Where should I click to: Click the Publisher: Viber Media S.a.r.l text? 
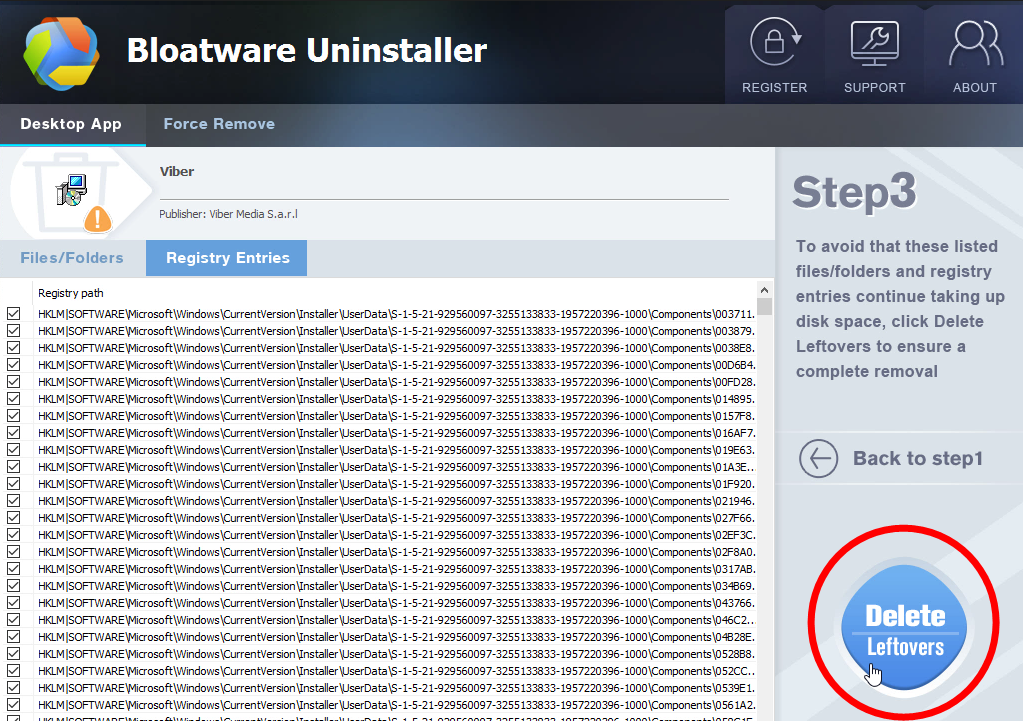[x=228, y=214]
